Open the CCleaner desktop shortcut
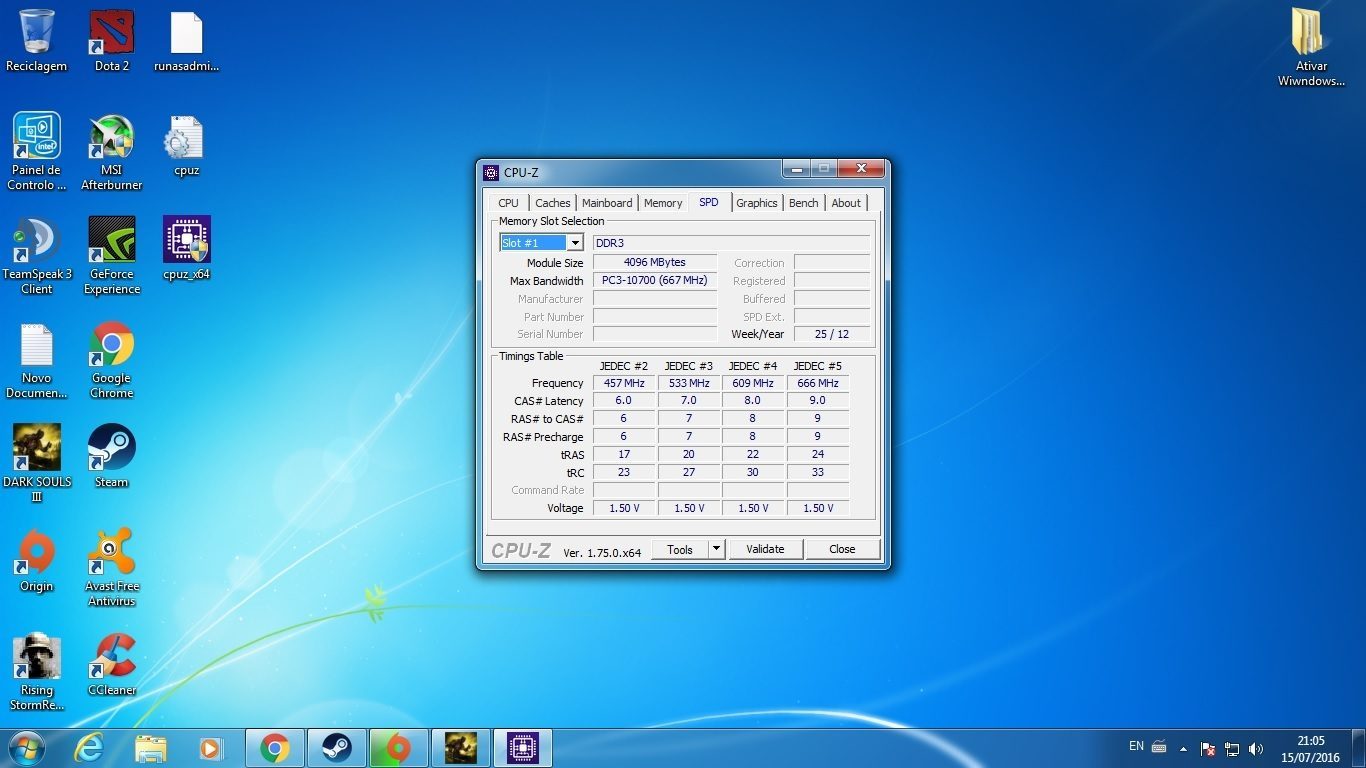The width and height of the screenshot is (1366, 768). pyautogui.click(x=112, y=664)
